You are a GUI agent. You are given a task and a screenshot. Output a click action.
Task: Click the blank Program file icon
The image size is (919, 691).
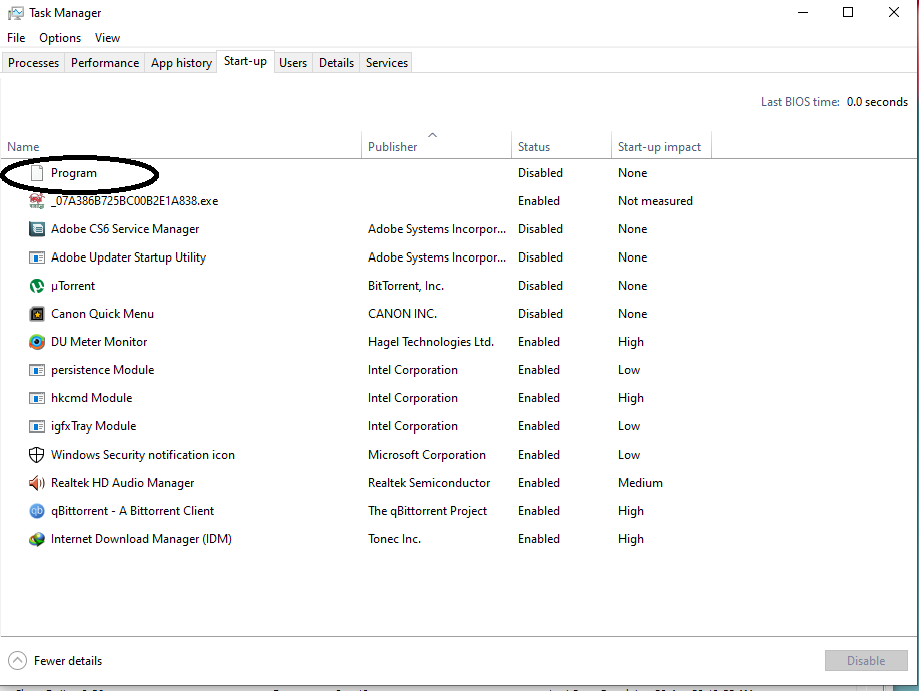coord(37,173)
